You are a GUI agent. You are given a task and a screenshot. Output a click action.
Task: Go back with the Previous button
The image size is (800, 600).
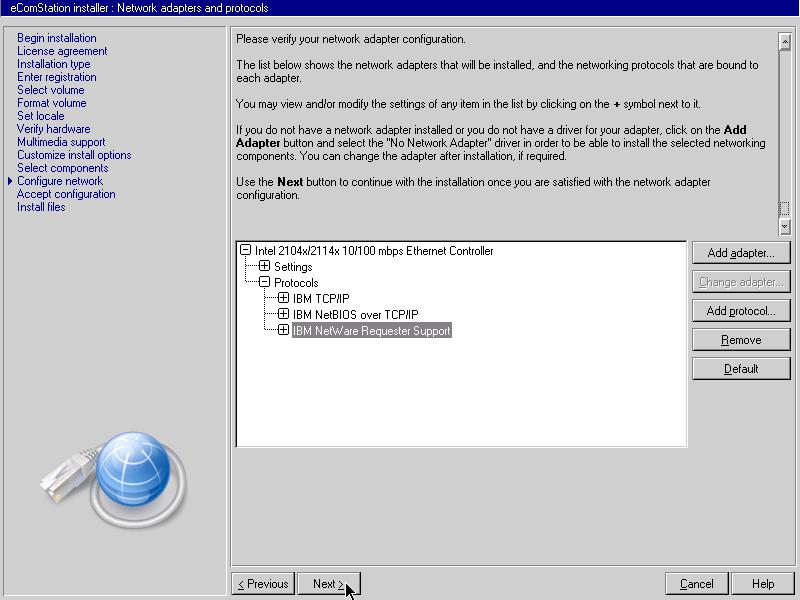click(x=263, y=584)
